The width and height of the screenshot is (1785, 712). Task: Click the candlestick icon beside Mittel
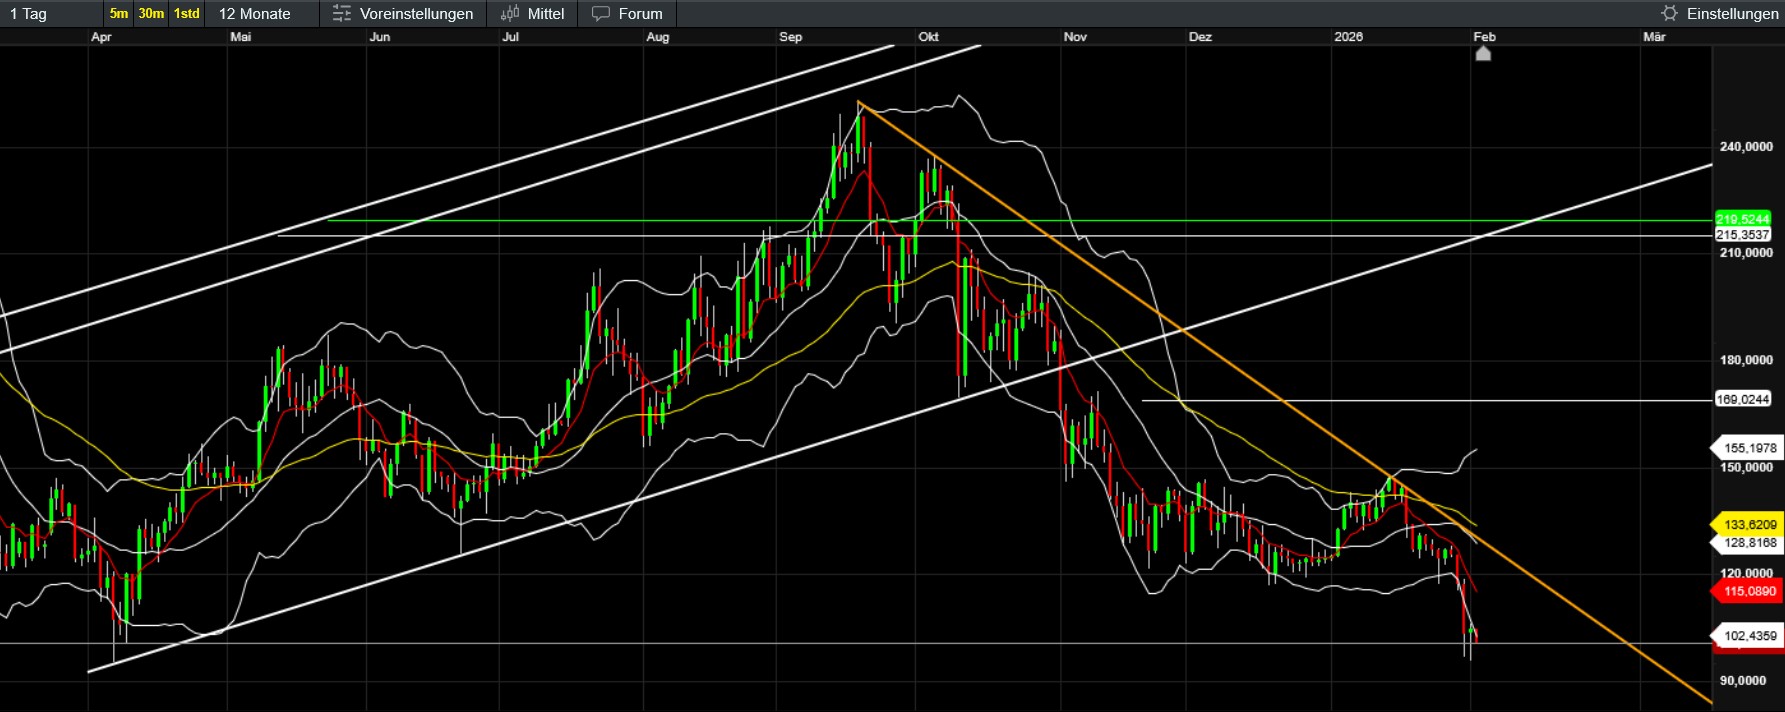pyautogui.click(x=510, y=14)
